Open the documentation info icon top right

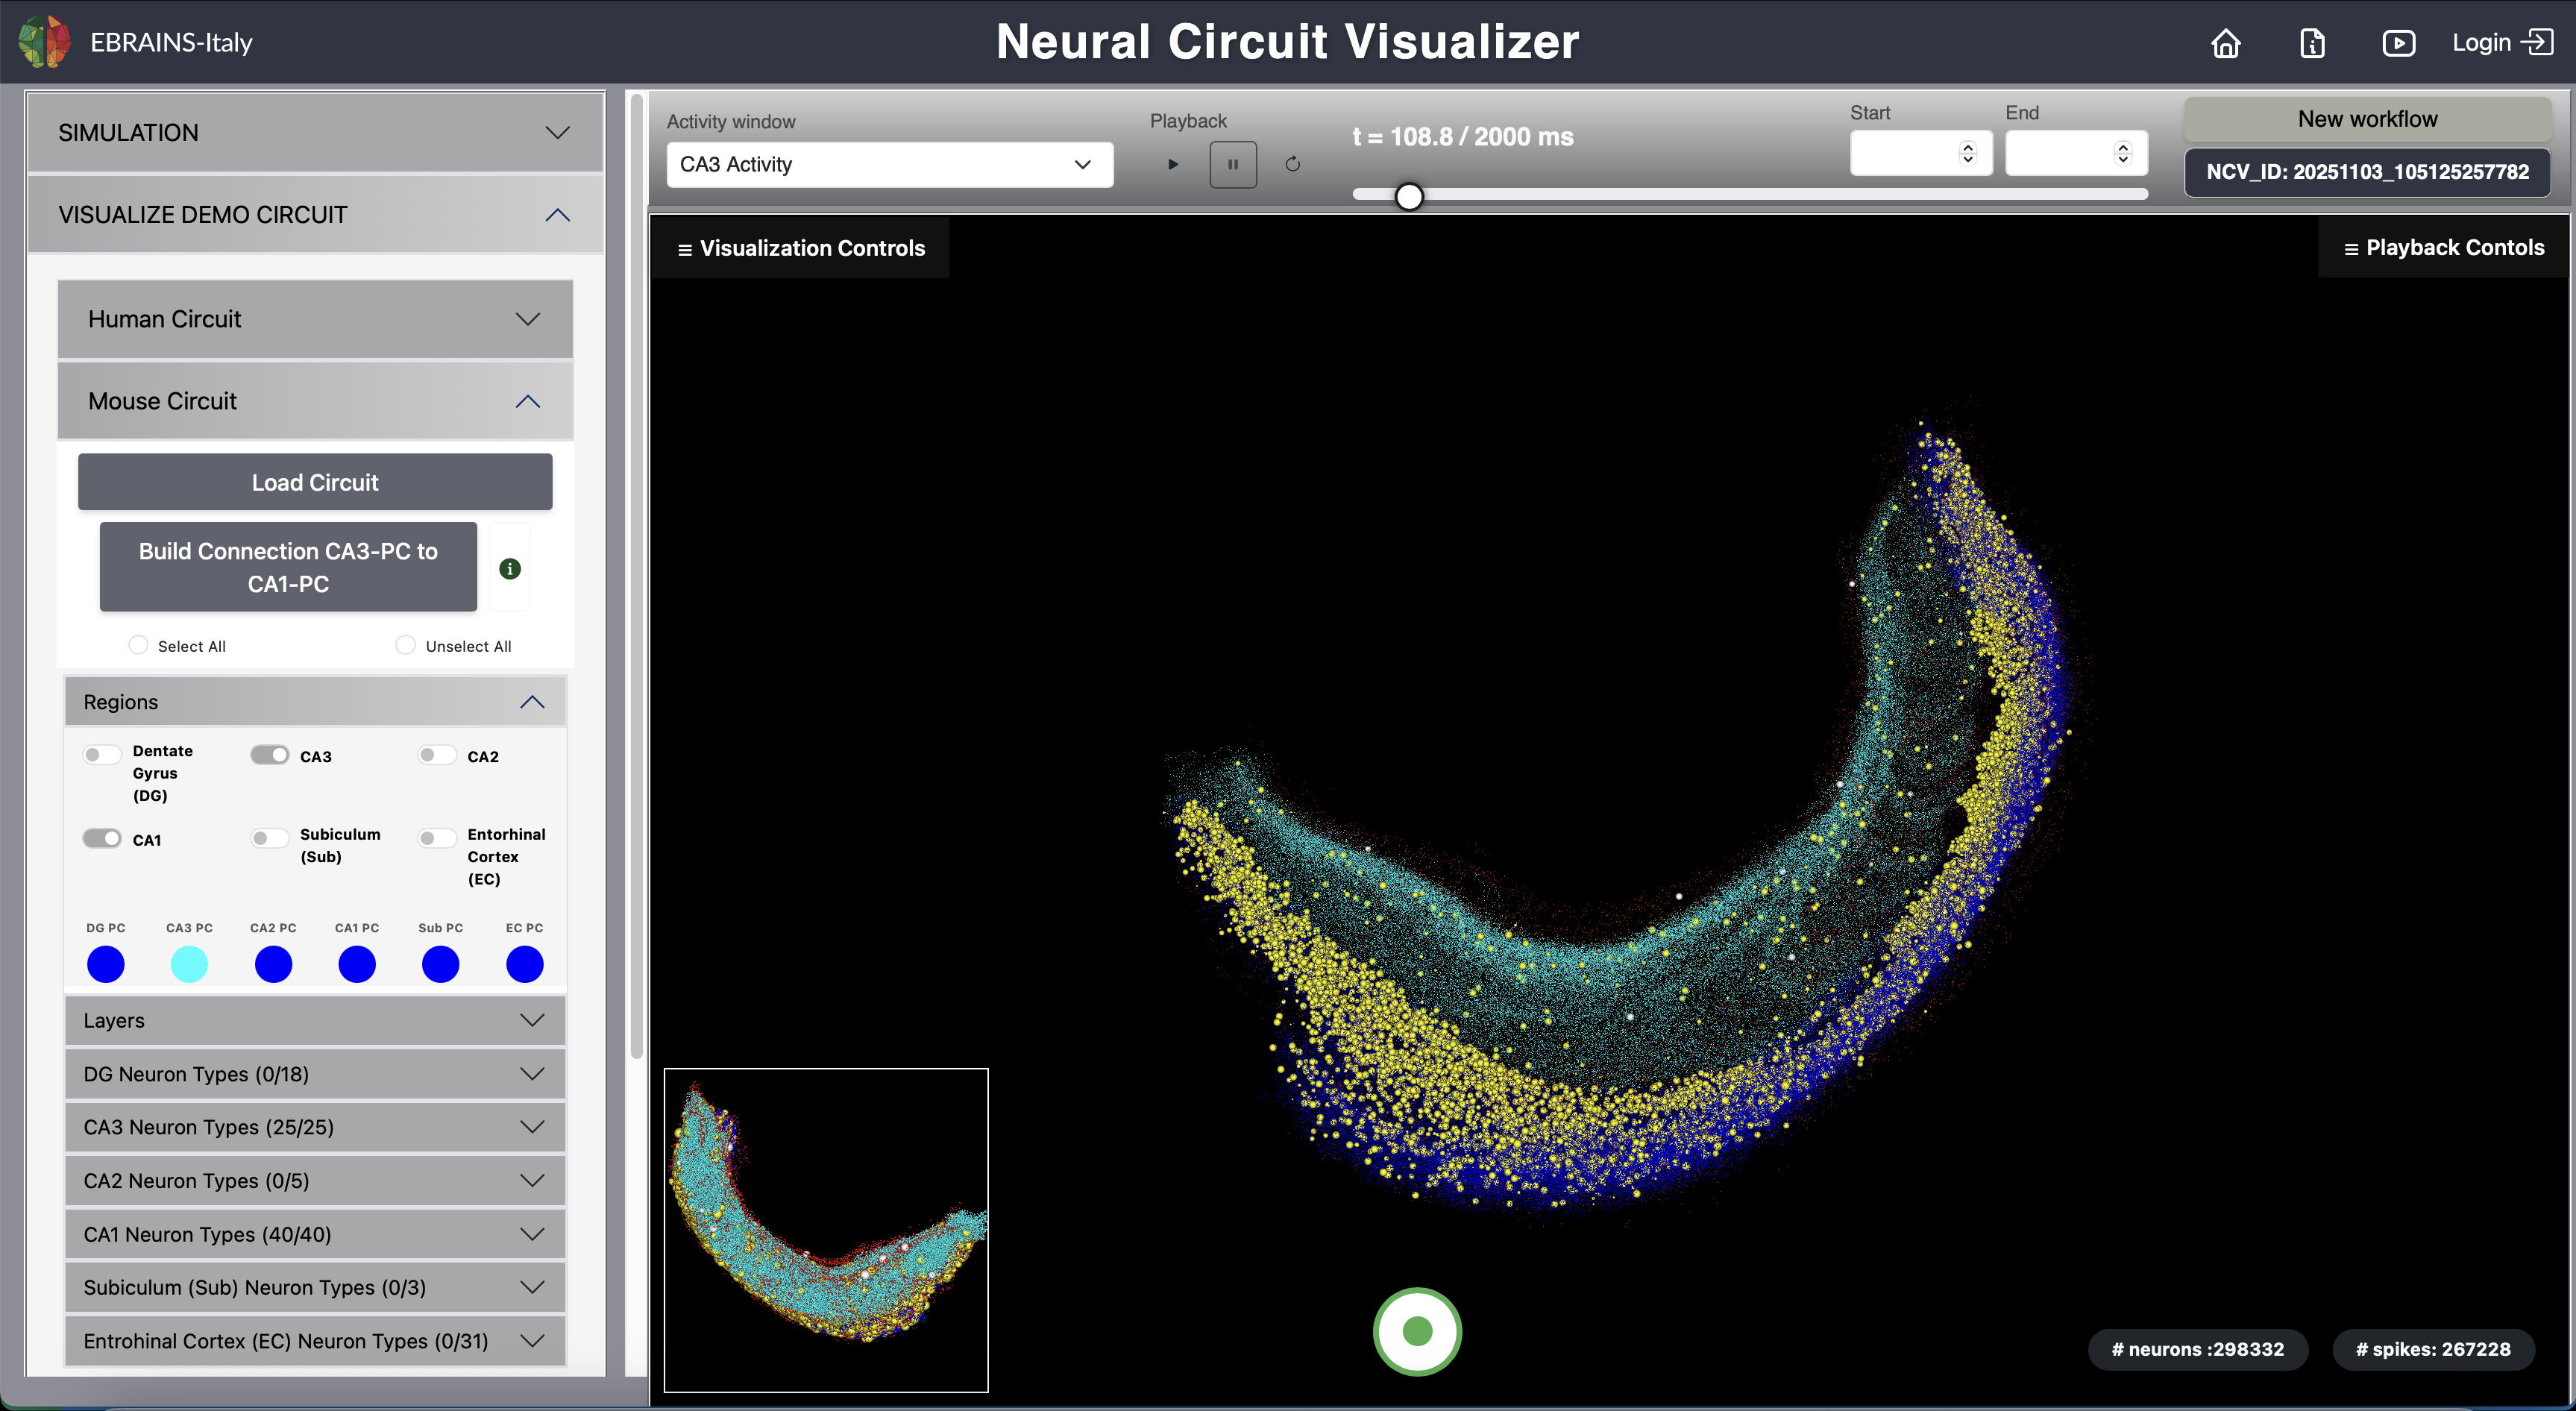click(x=2312, y=43)
